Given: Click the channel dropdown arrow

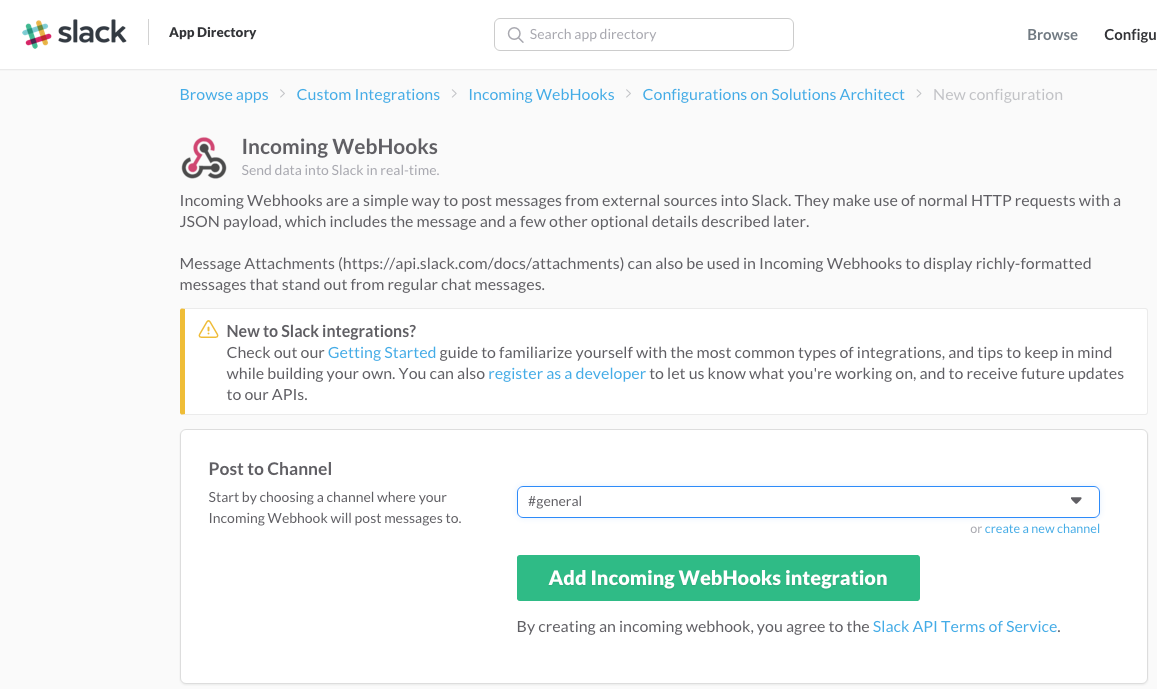Looking at the screenshot, I should (1076, 501).
